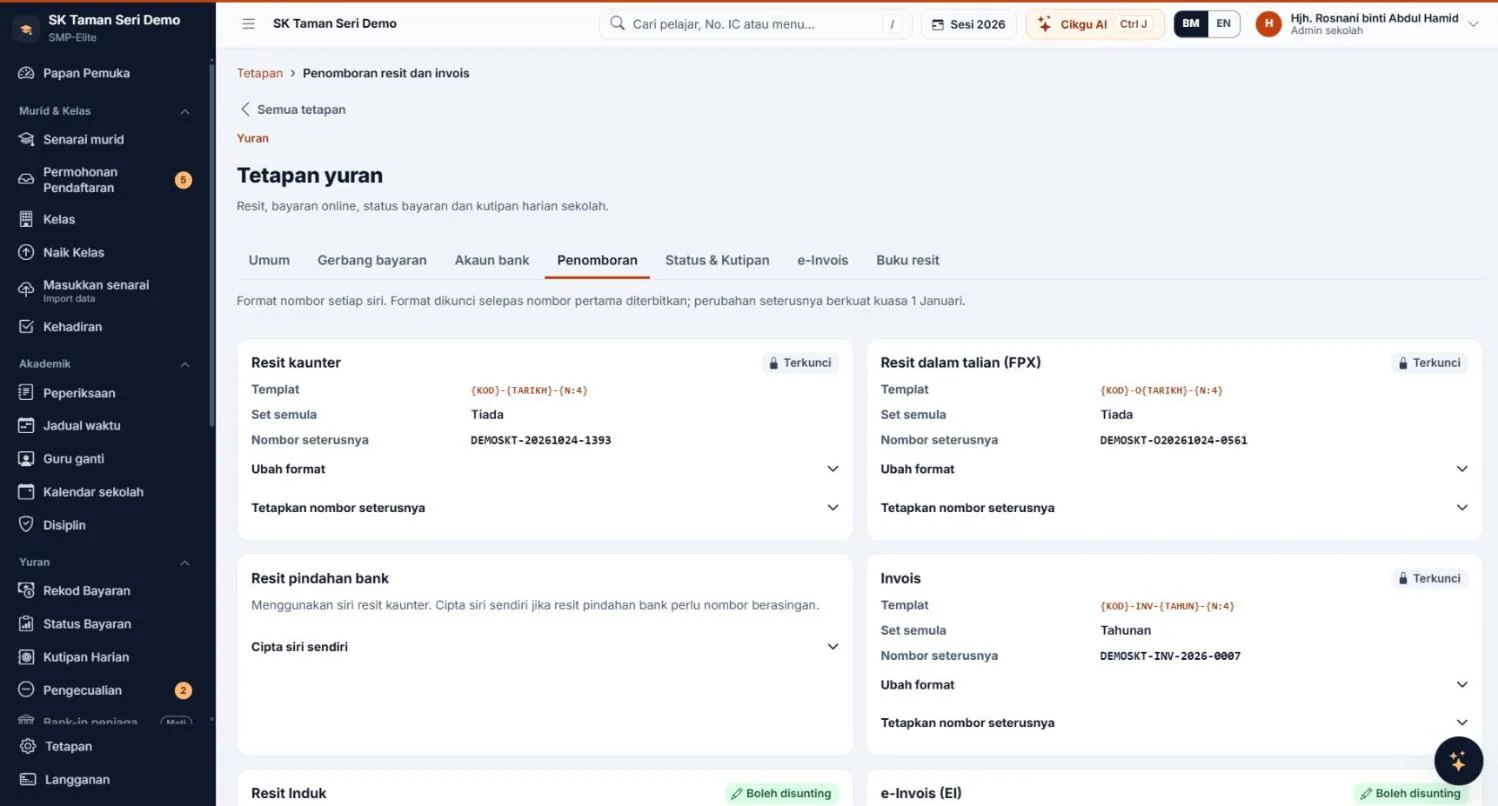Screen dimensions: 1498x806
Task: Click the Terkunci badge on Invois card
Action: tap(1429, 579)
